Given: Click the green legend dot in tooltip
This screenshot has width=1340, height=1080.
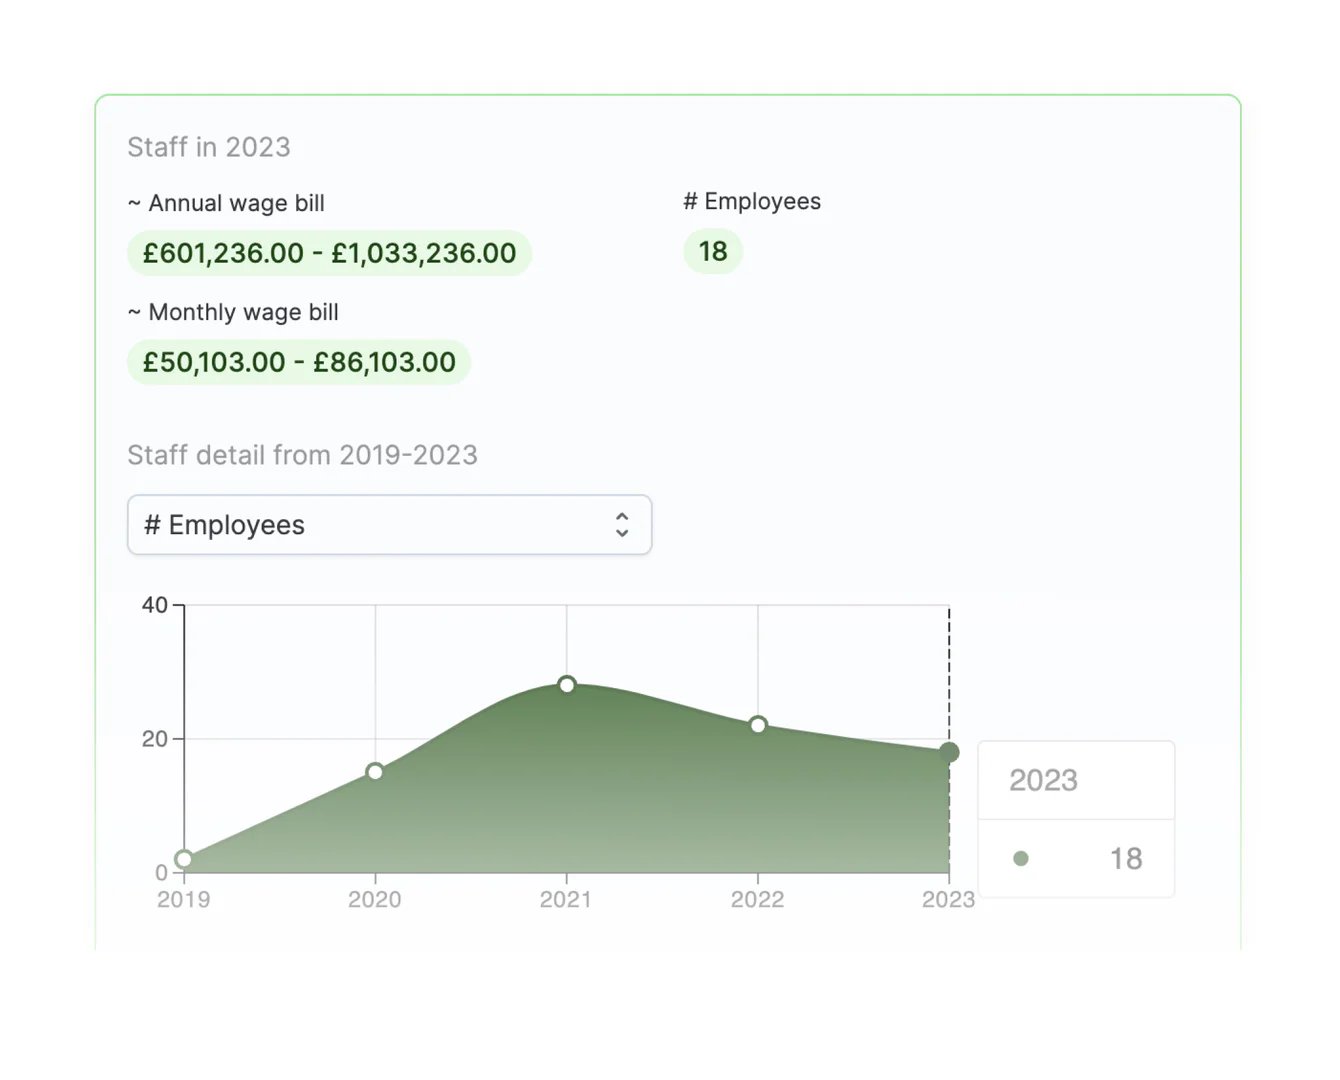Looking at the screenshot, I should click(1021, 859).
